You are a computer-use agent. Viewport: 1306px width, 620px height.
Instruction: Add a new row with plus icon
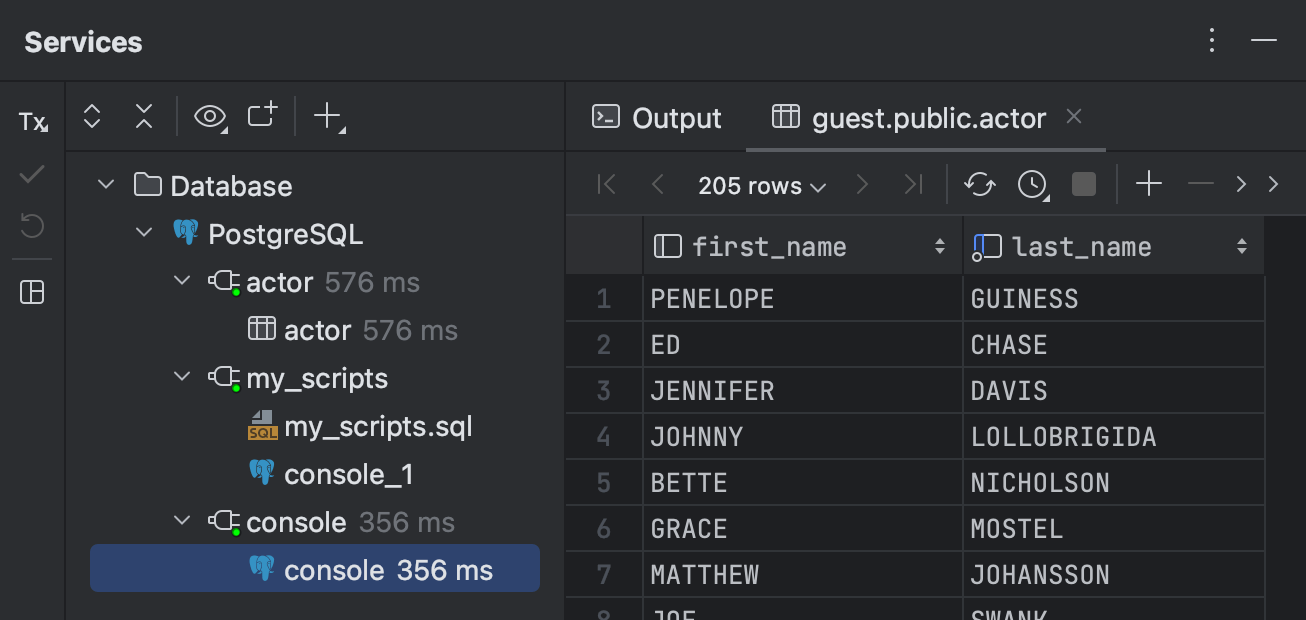pyautogui.click(x=1148, y=184)
